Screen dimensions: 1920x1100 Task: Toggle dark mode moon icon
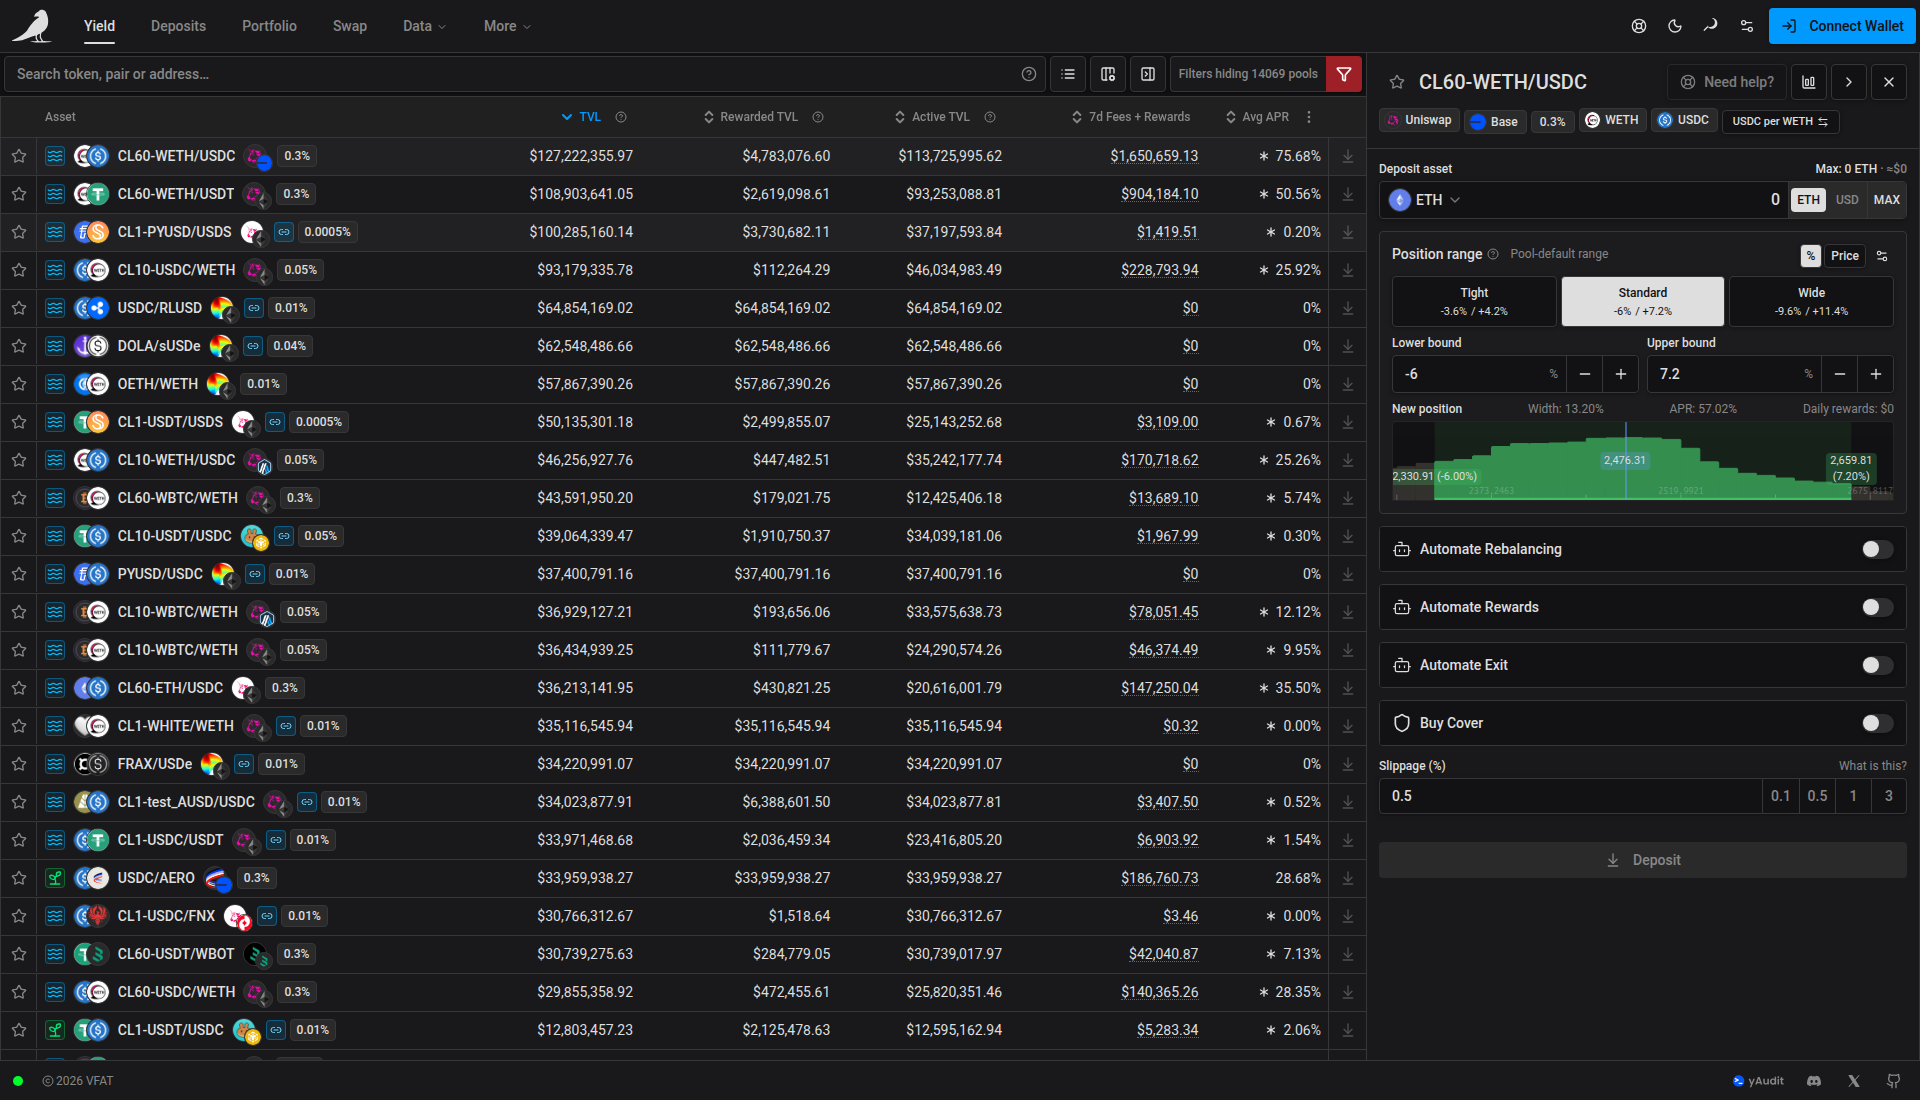click(1675, 26)
